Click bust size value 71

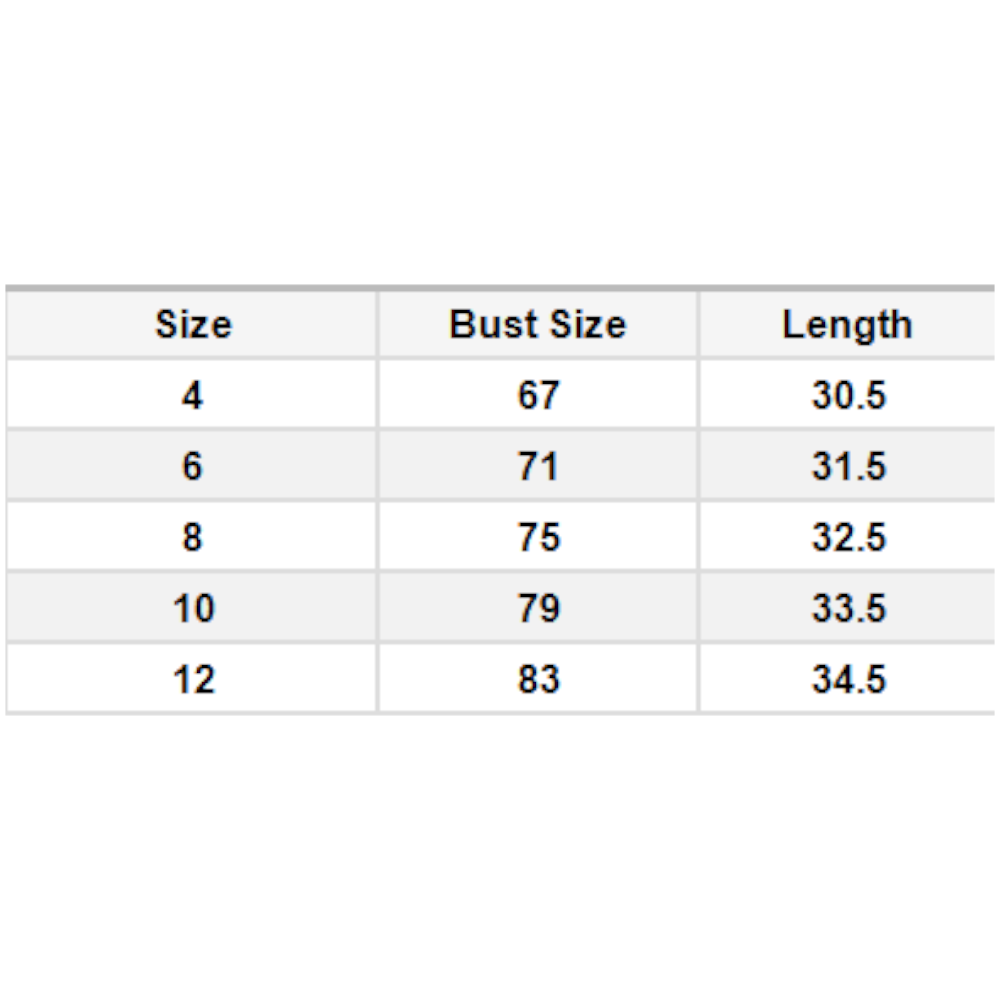538,466
